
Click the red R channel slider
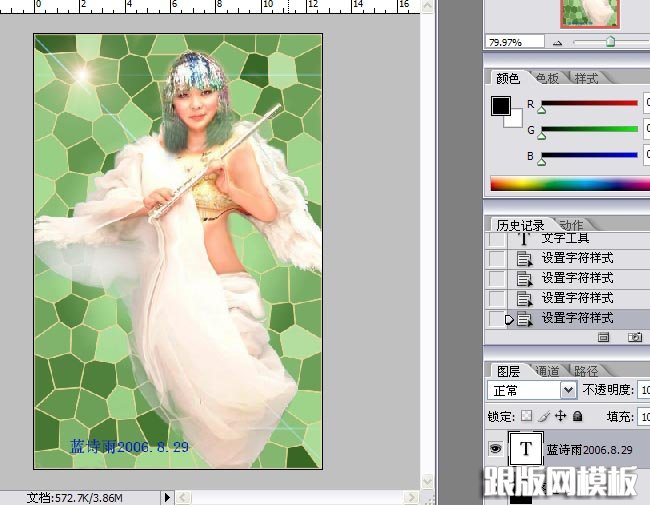tap(590, 103)
